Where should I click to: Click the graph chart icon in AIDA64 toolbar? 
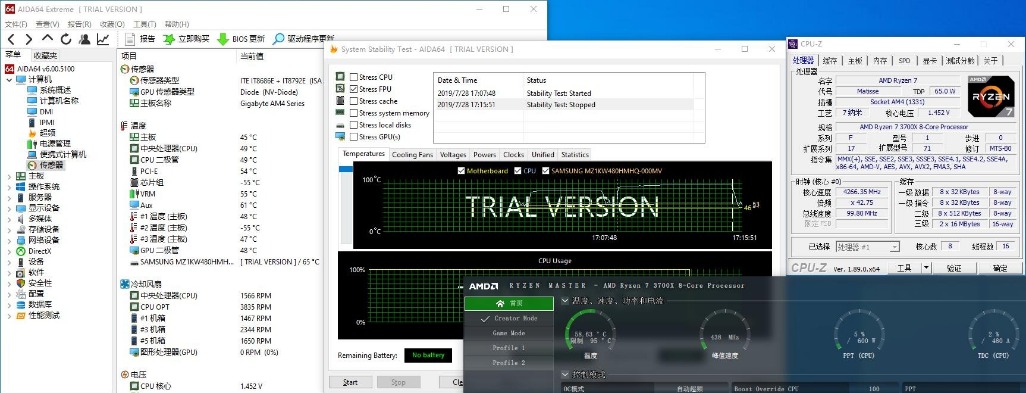(103, 39)
